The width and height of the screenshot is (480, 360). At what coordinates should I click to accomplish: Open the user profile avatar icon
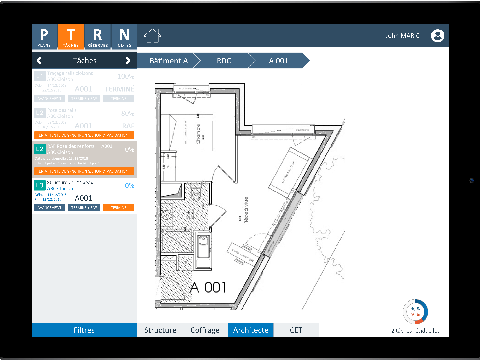tap(437, 36)
